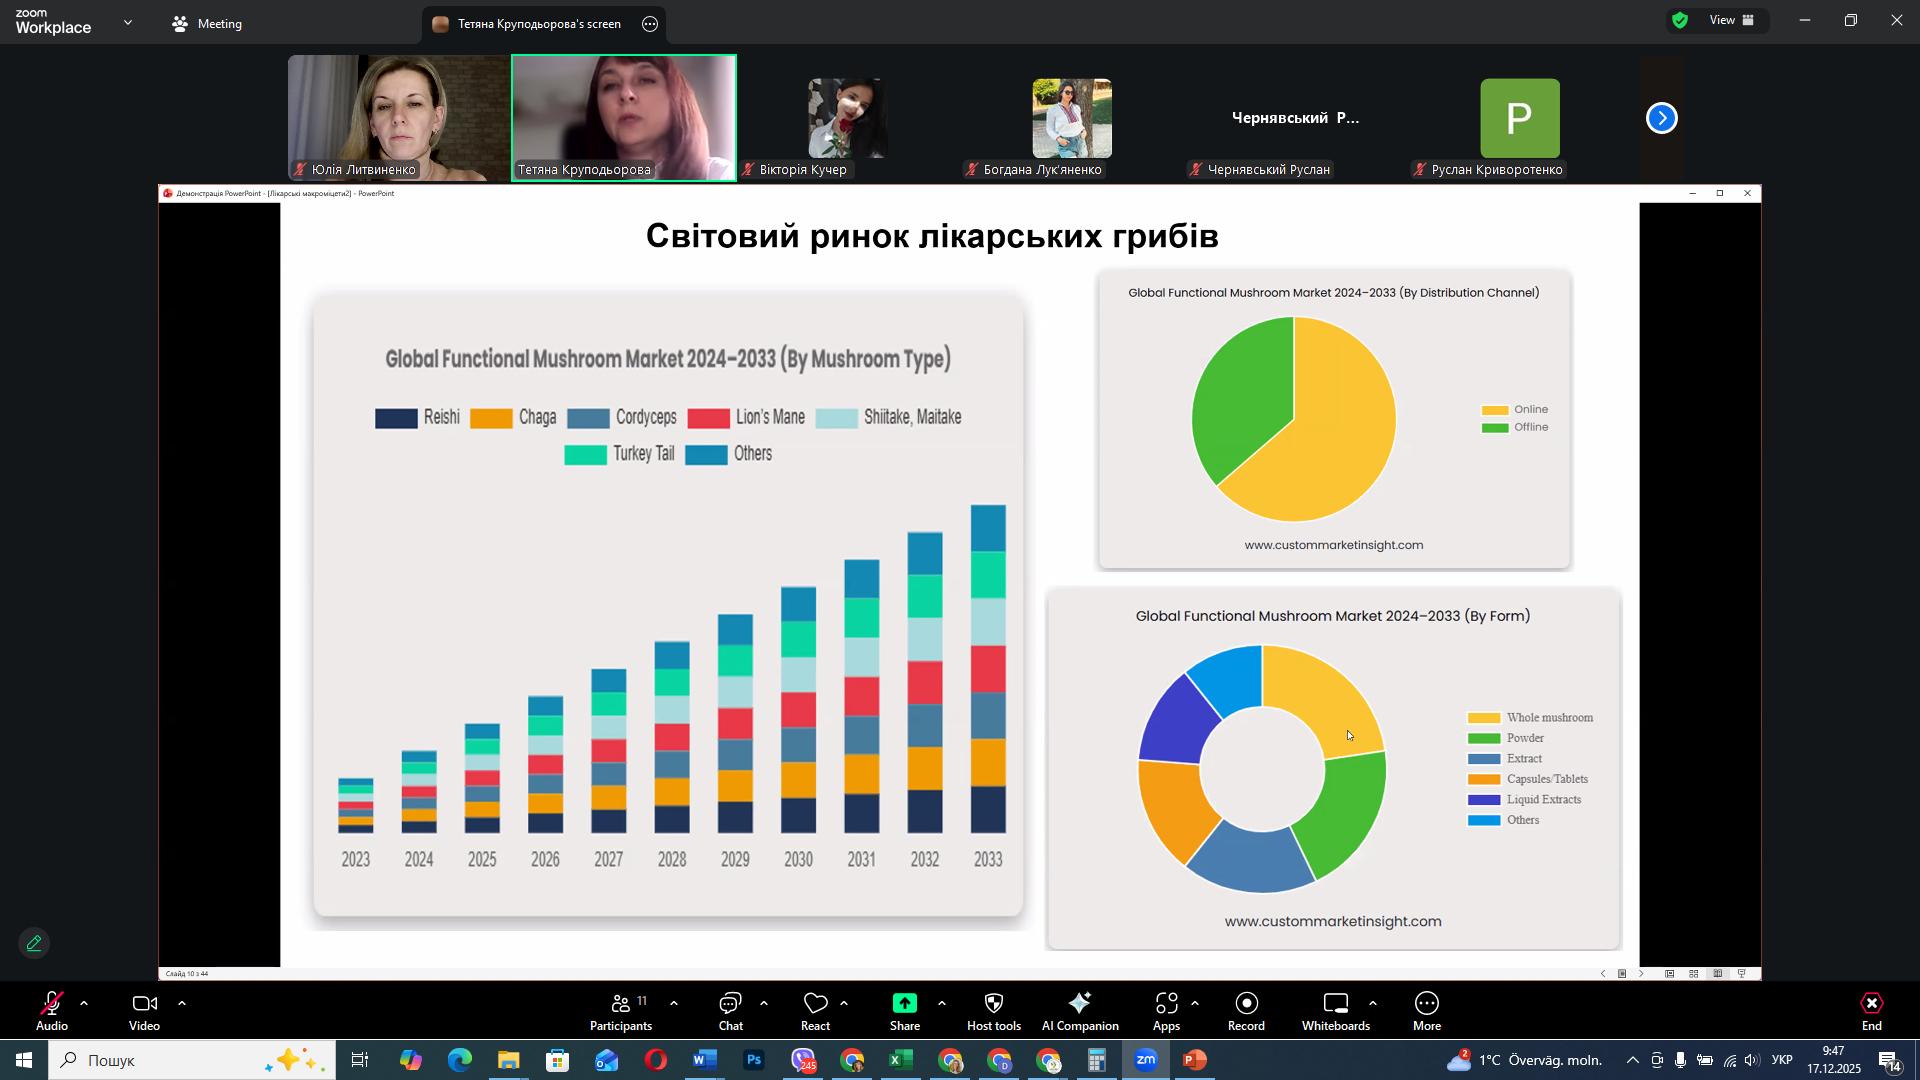This screenshot has width=1920, height=1080.
Task: Click the annotation pencil icon
Action: [34, 943]
